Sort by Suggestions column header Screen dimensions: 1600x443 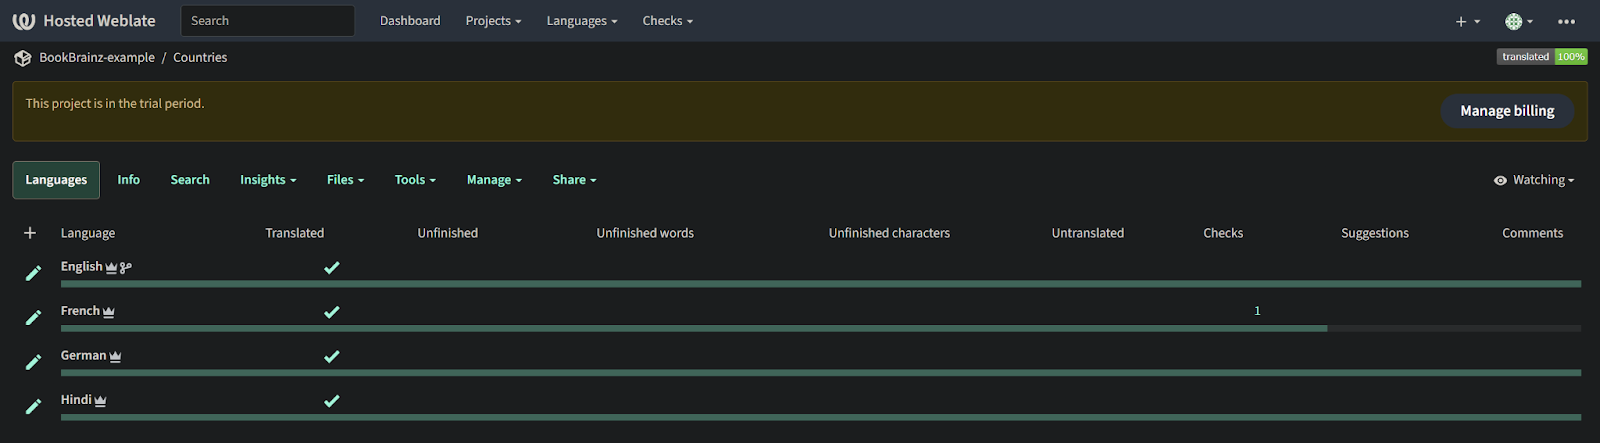click(x=1375, y=233)
